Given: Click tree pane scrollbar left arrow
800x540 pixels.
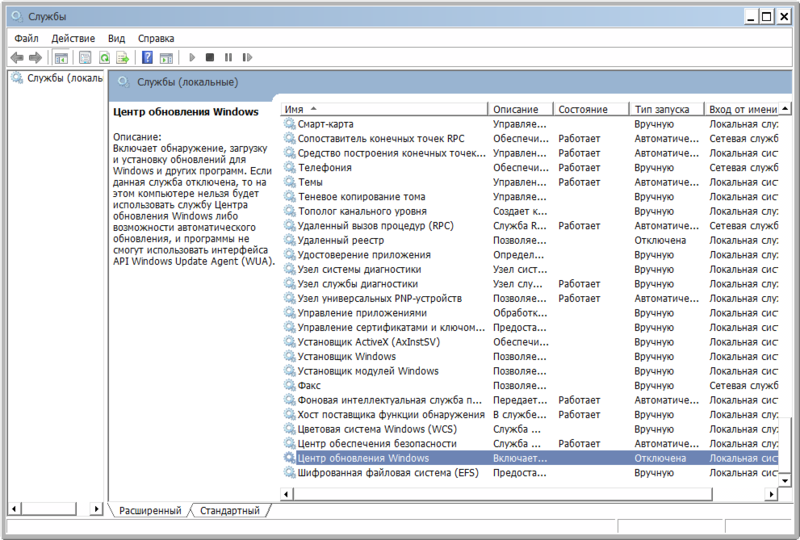Looking at the screenshot, I should click(x=14, y=508).
